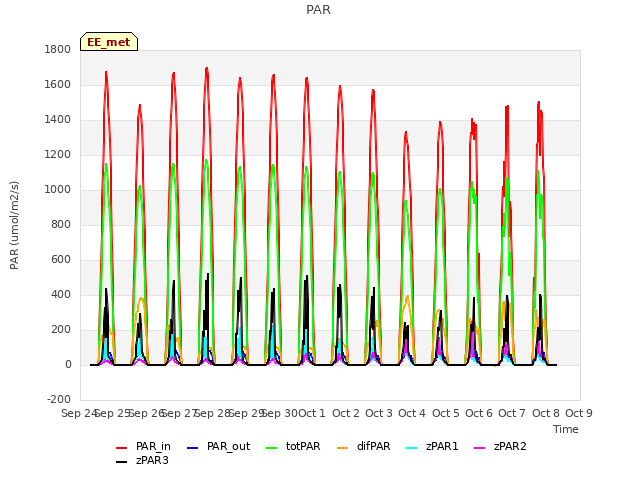Click the 1800 y-axis tick label
The width and height of the screenshot is (640, 480).
[x=58, y=49]
